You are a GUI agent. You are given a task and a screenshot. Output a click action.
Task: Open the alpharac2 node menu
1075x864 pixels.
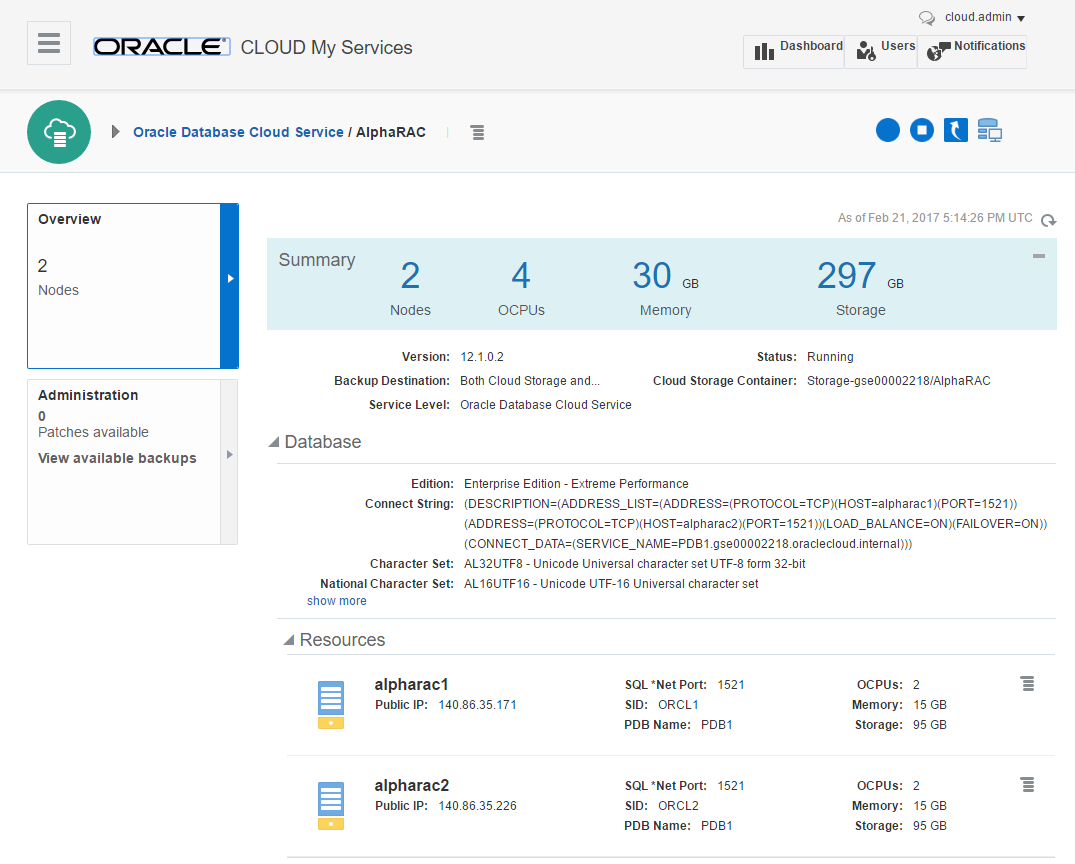pyautogui.click(x=1027, y=784)
